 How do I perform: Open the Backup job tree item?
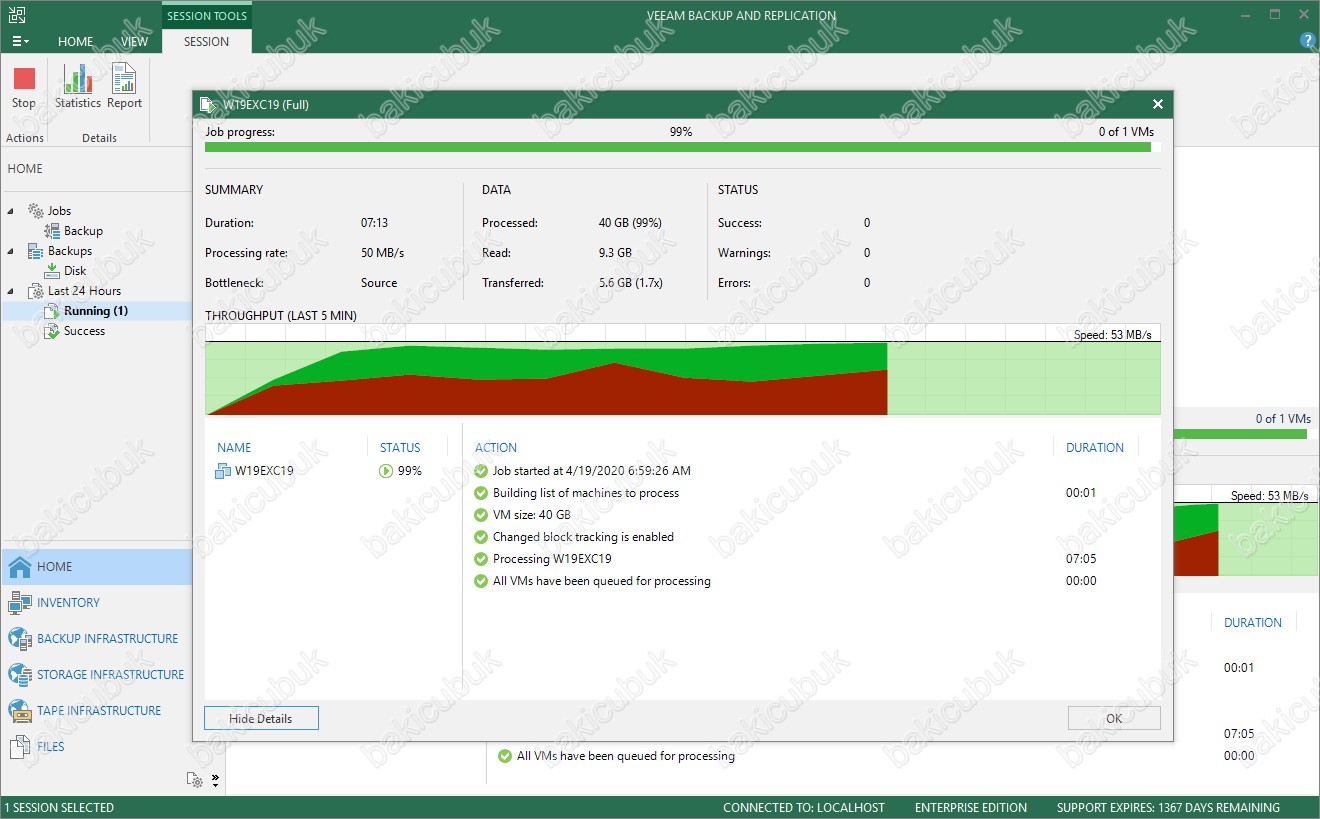(83, 231)
